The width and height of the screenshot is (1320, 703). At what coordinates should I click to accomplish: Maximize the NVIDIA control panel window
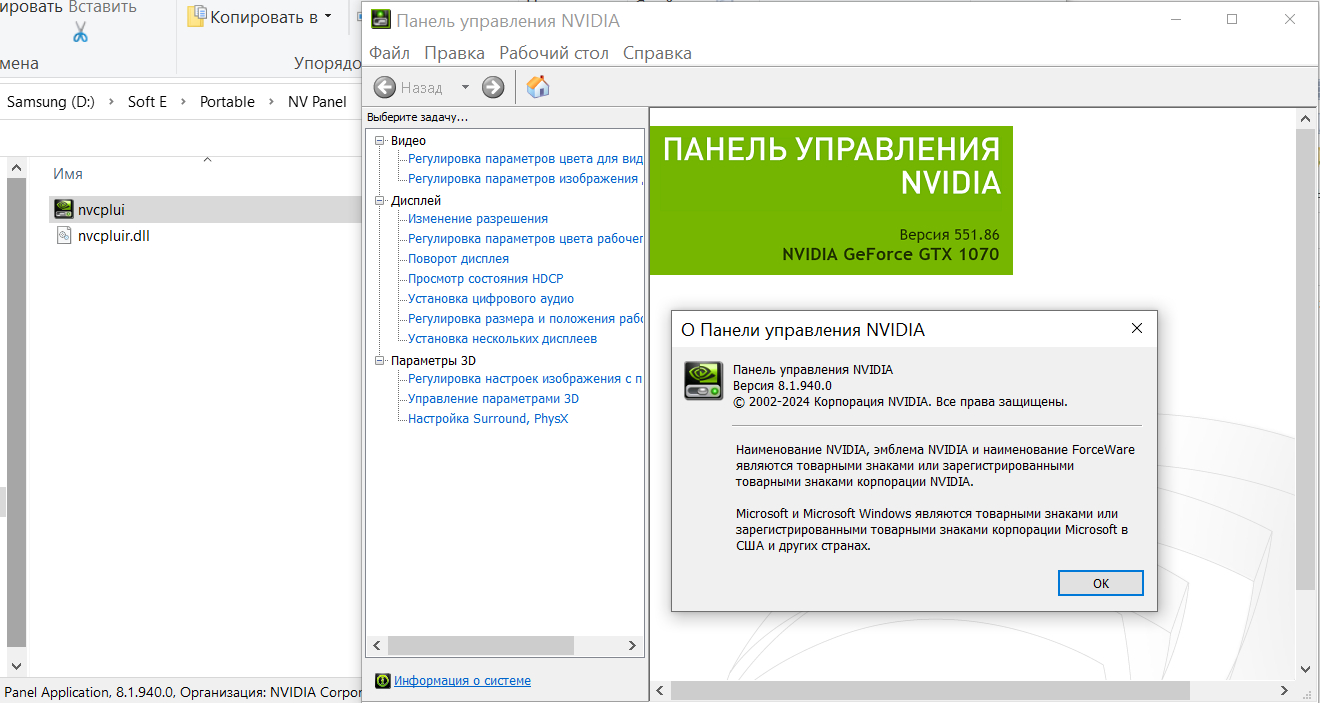[1232, 20]
